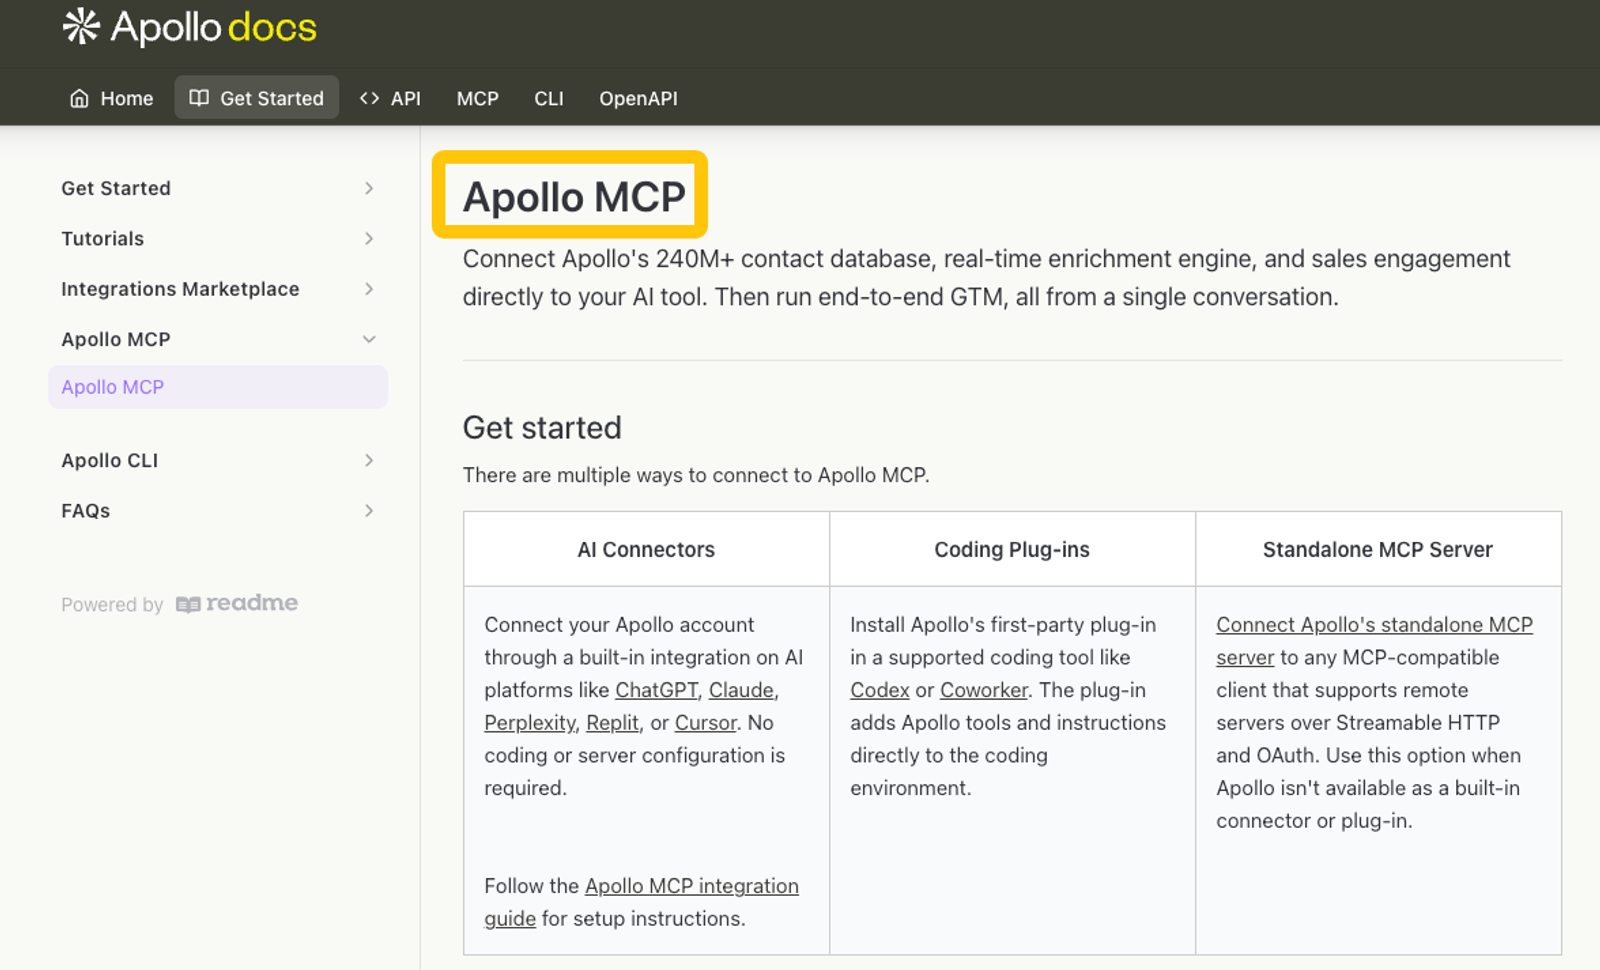The width and height of the screenshot is (1600, 970).
Task: Select the Get Started top tab
Action: click(257, 98)
